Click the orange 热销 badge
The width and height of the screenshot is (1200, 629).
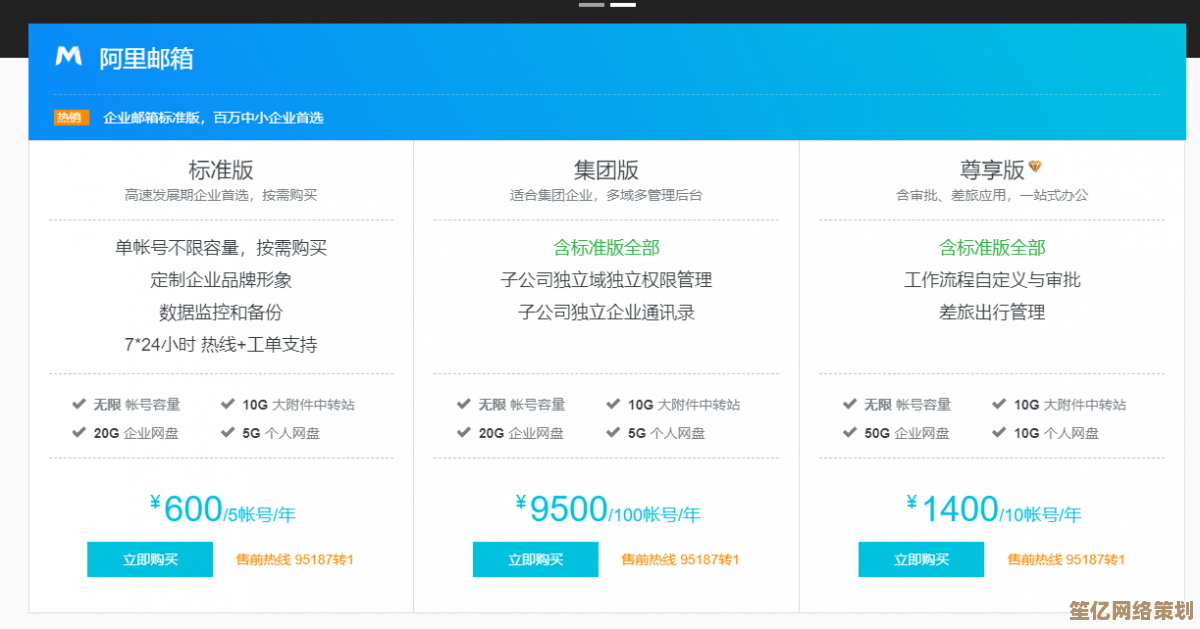click(70, 117)
